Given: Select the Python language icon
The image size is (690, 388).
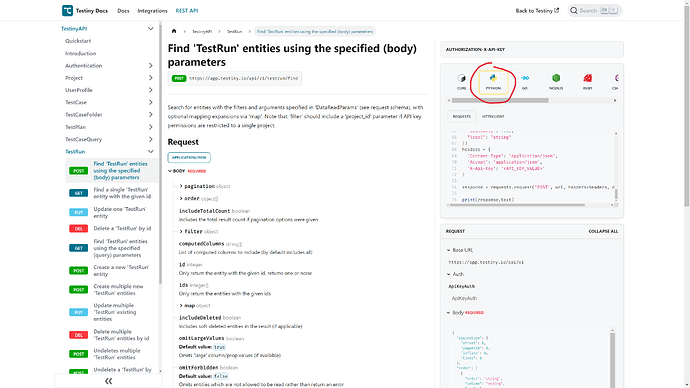Looking at the screenshot, I should (493, 81).
